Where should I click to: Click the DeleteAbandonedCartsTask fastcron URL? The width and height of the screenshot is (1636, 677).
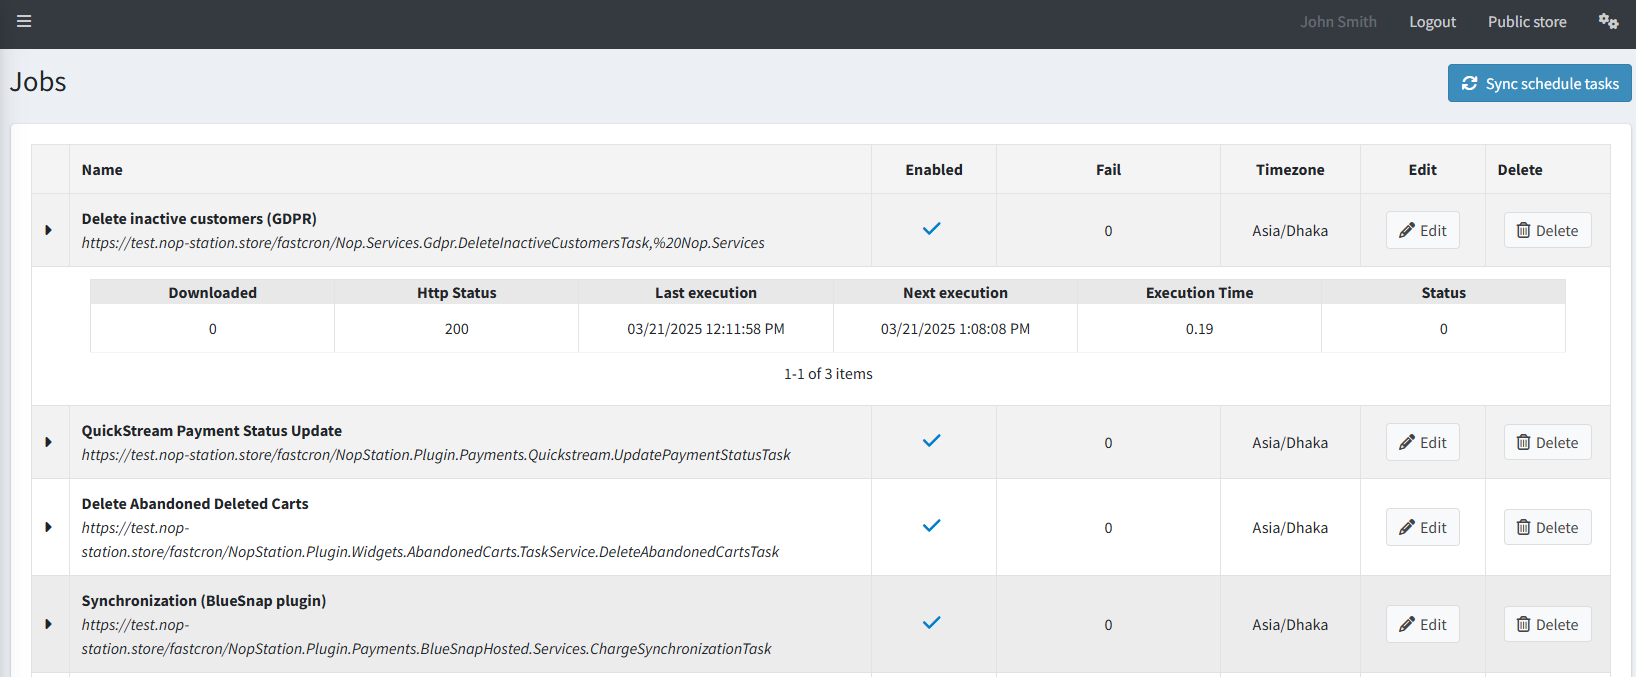430,540
